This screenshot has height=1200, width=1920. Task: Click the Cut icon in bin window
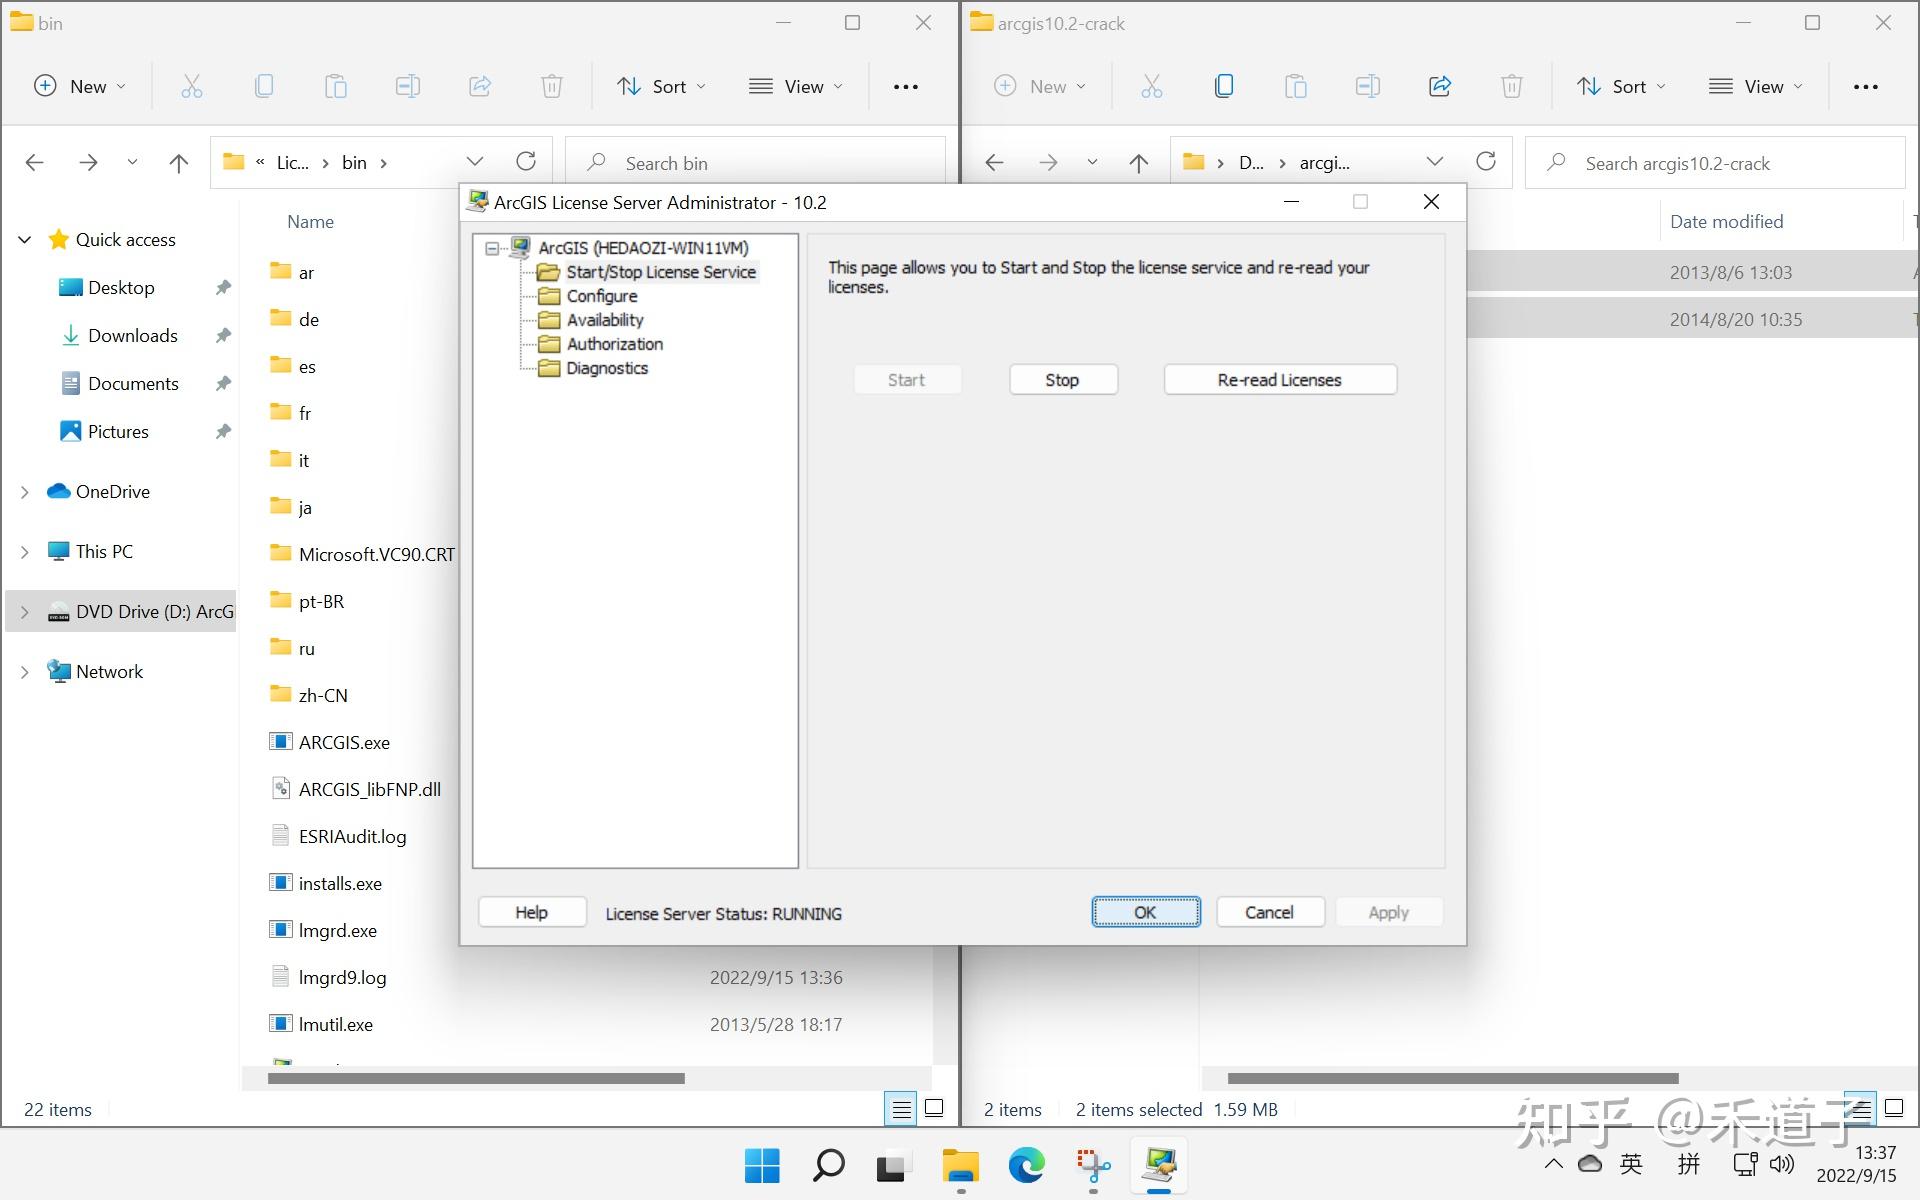(192, 87)
